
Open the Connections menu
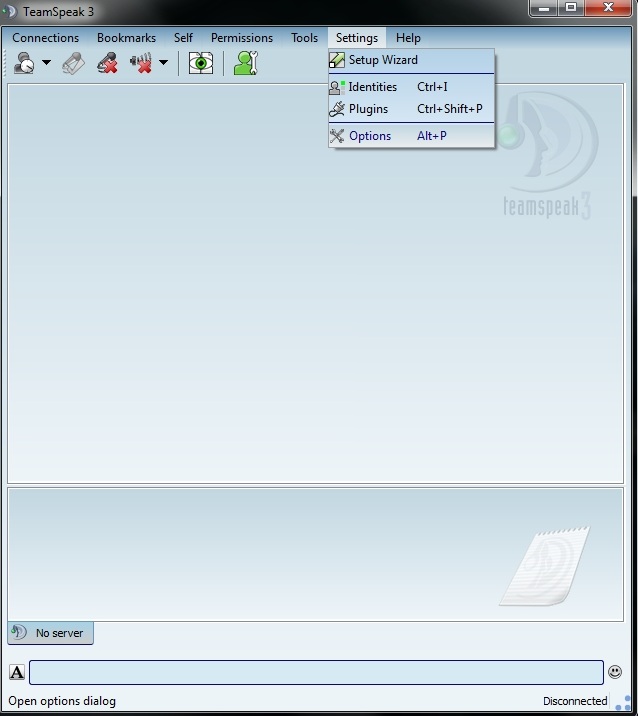46,38
